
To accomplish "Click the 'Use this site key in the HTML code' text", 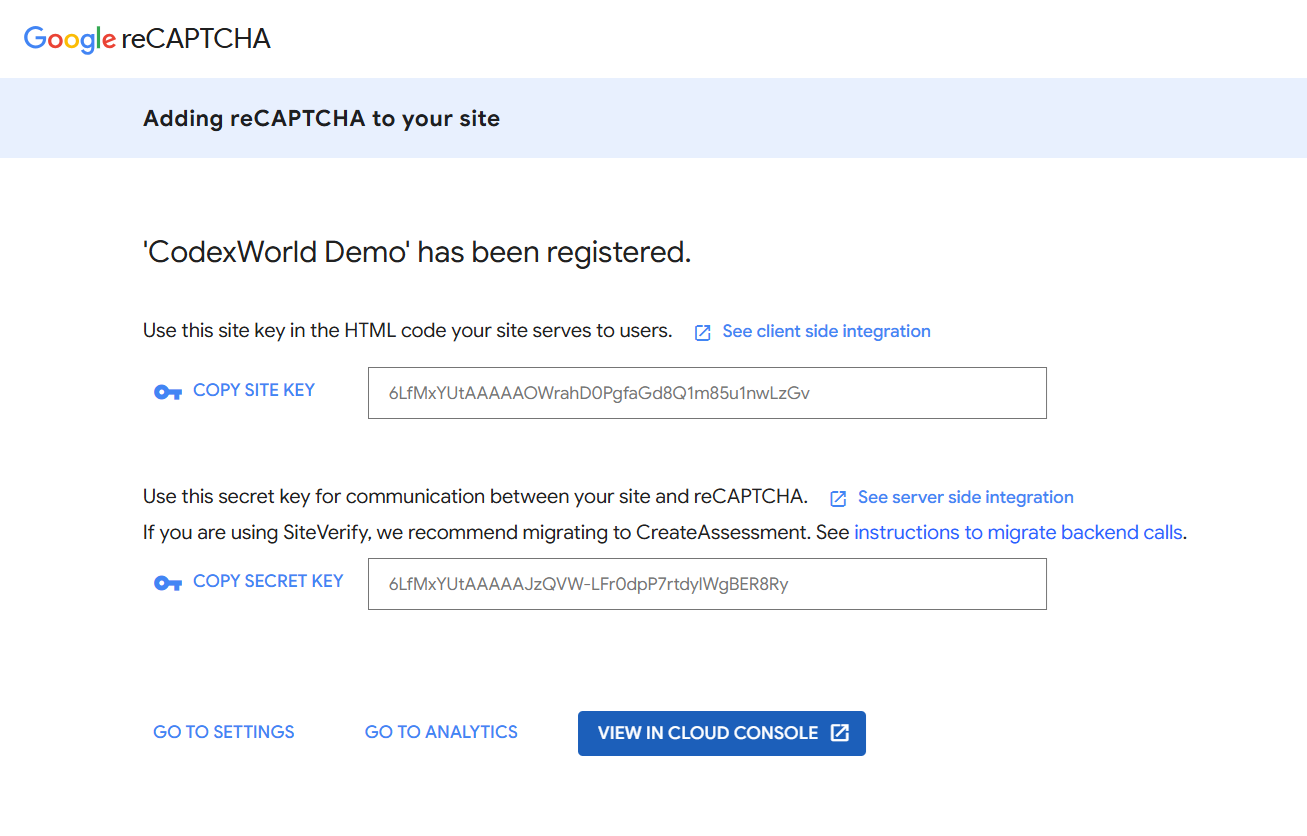I will click(408, 331).
